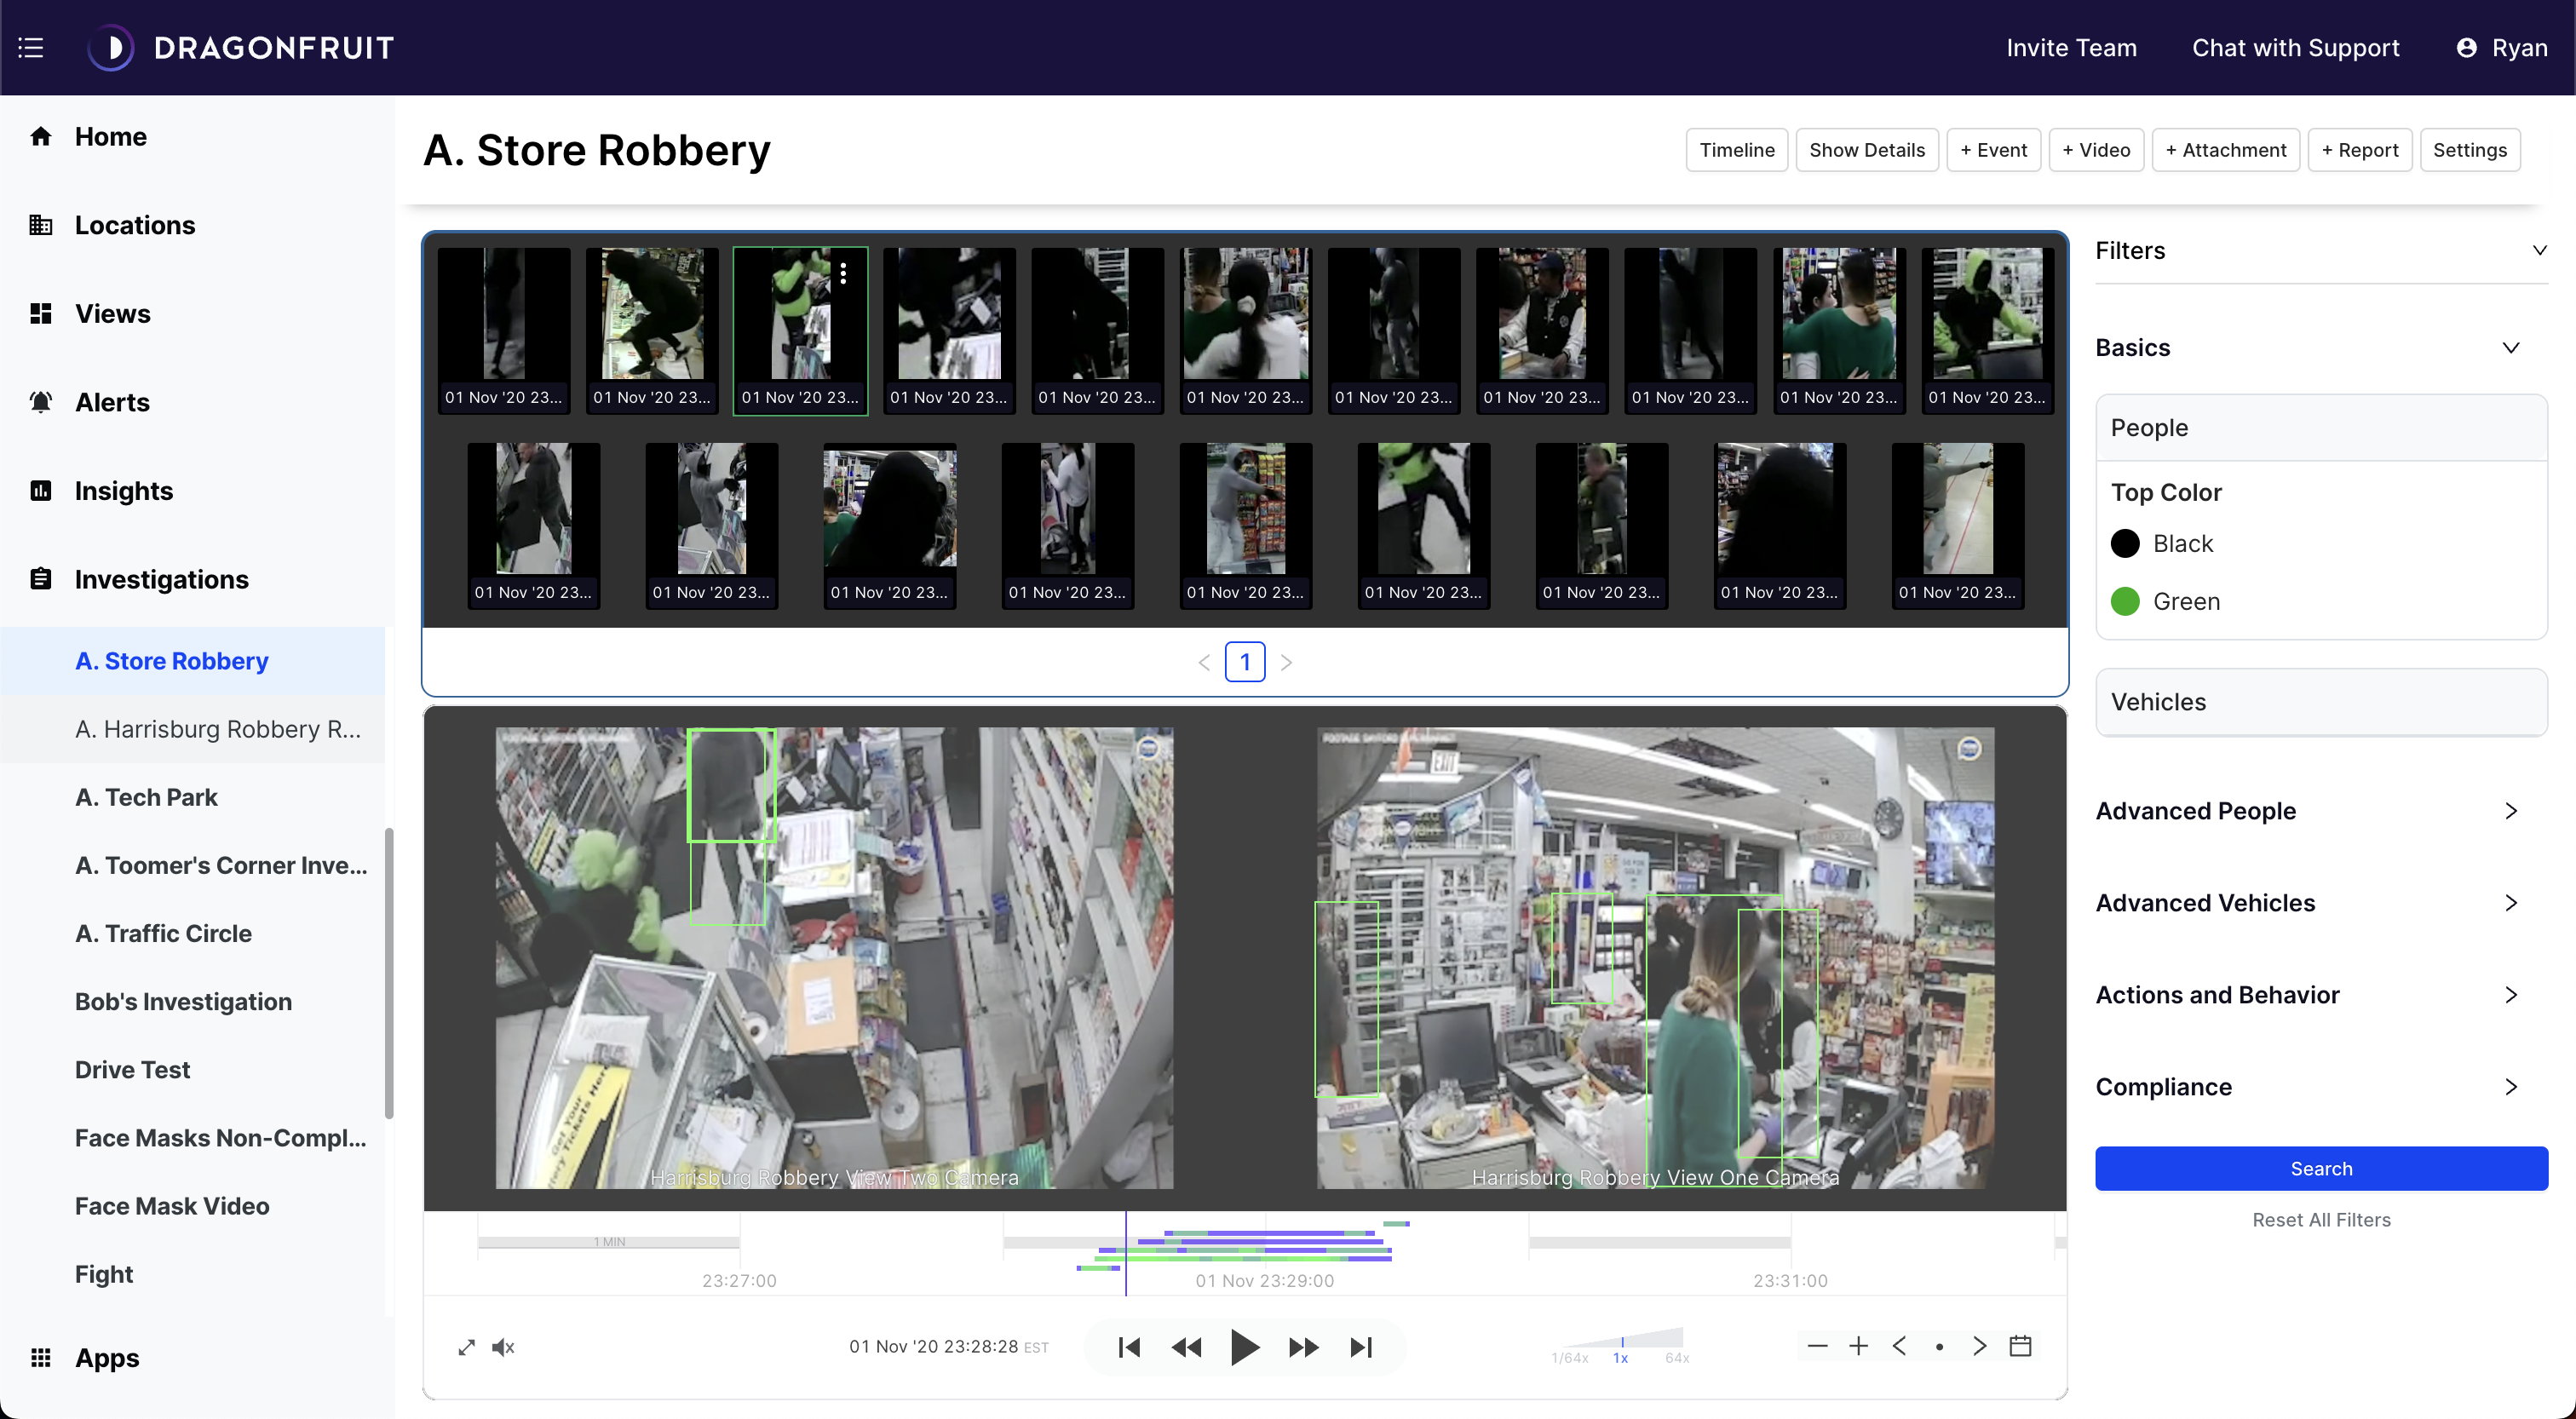The width and height of the screenshot is (2576, 1419).
Task: Open the hamburger menu icon
Action: tap(31, 47)
